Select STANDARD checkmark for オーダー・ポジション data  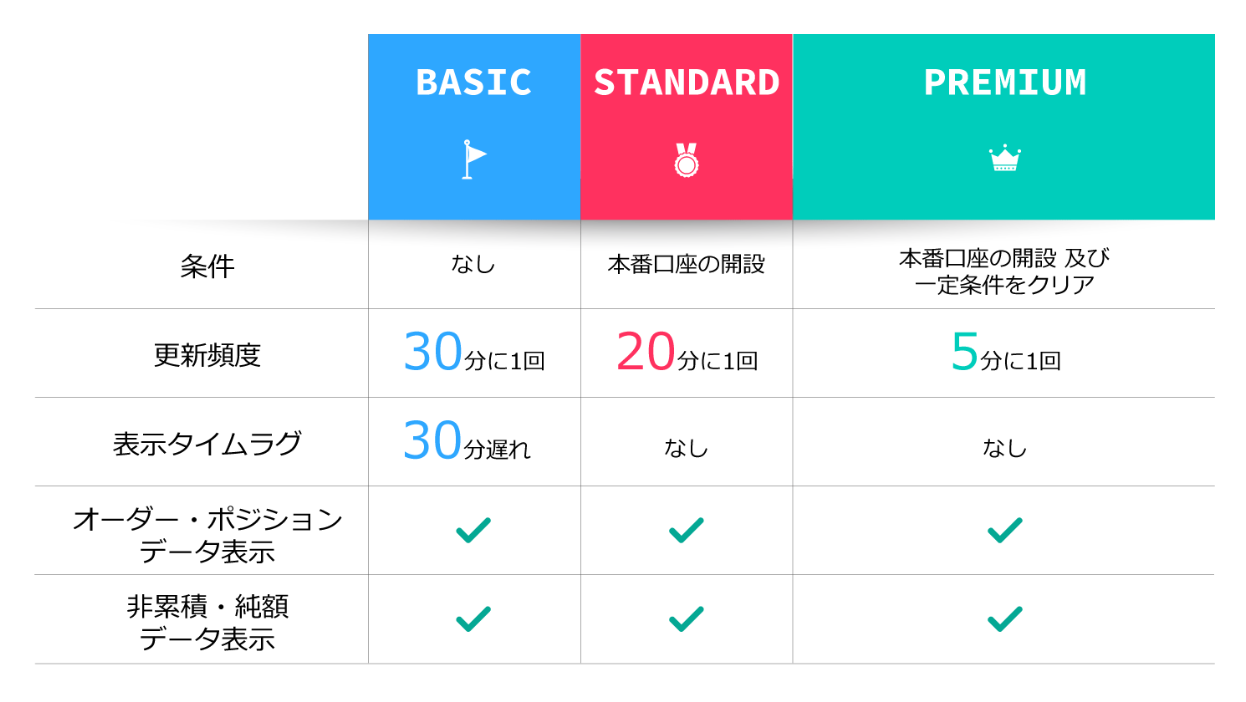pos(686,530)
